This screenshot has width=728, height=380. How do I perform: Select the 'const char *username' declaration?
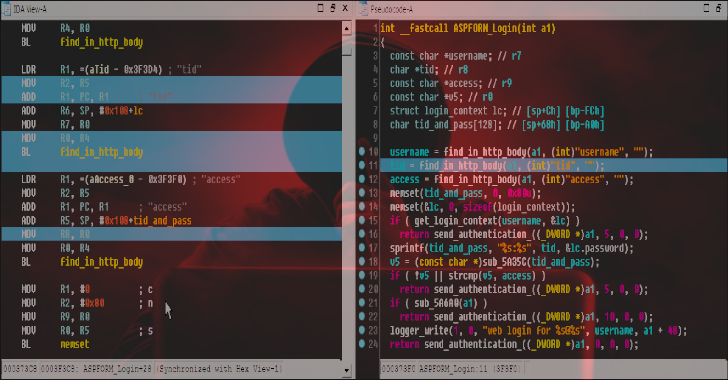point(455,56)
